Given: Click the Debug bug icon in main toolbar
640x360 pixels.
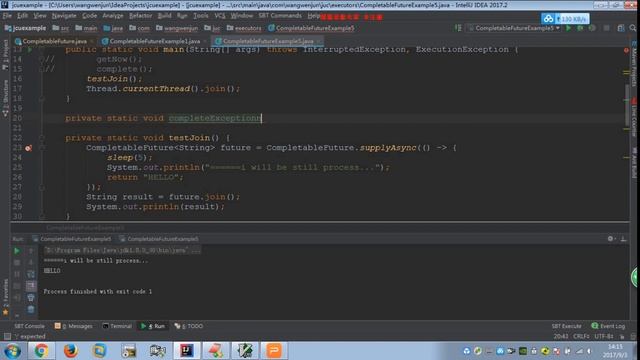Looking at the screenshot, I should click(x=580, y=28).
